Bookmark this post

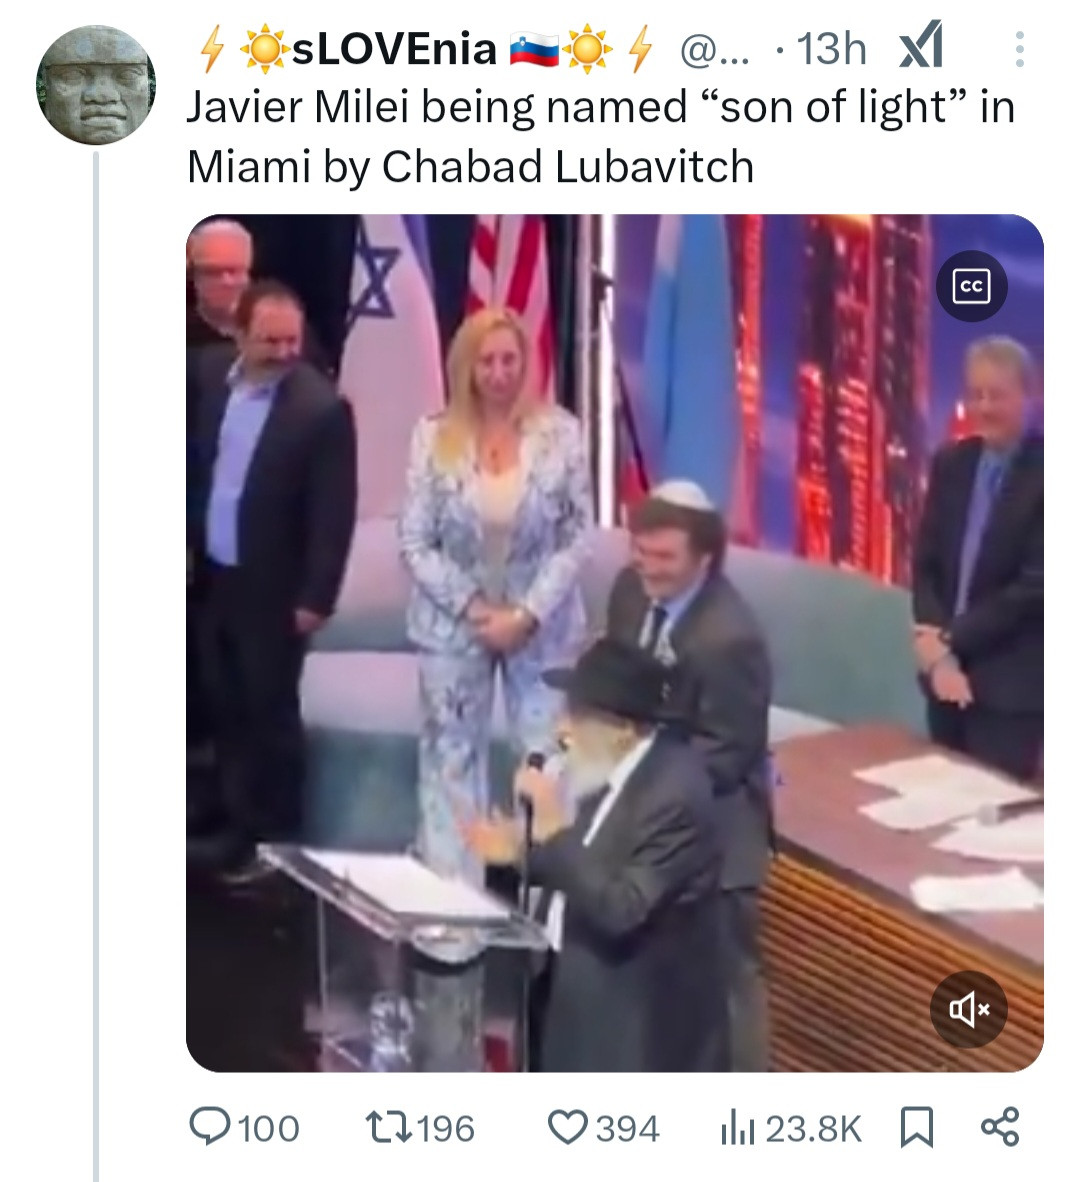tap(916, 1127)
